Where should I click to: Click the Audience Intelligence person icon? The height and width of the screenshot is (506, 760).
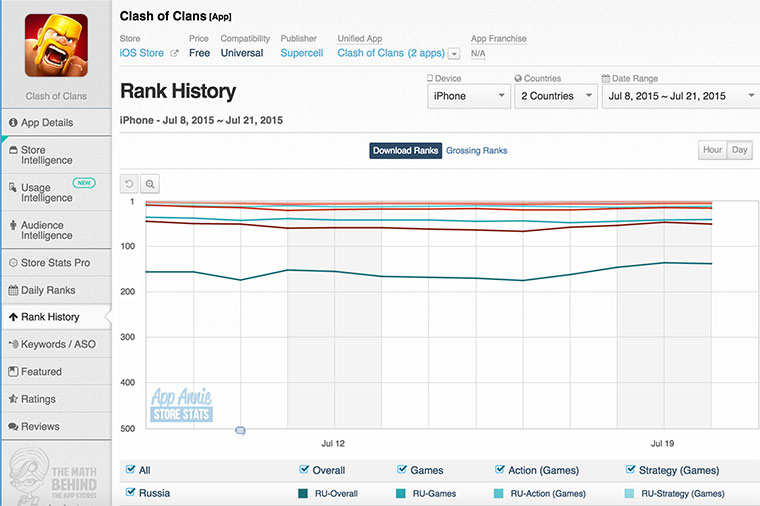coord(13,225)
